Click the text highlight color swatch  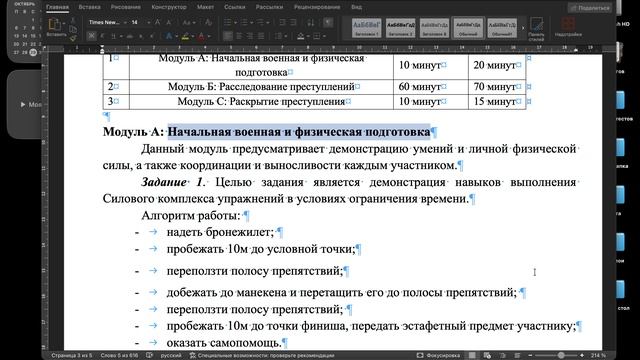[x=185, y=37]
